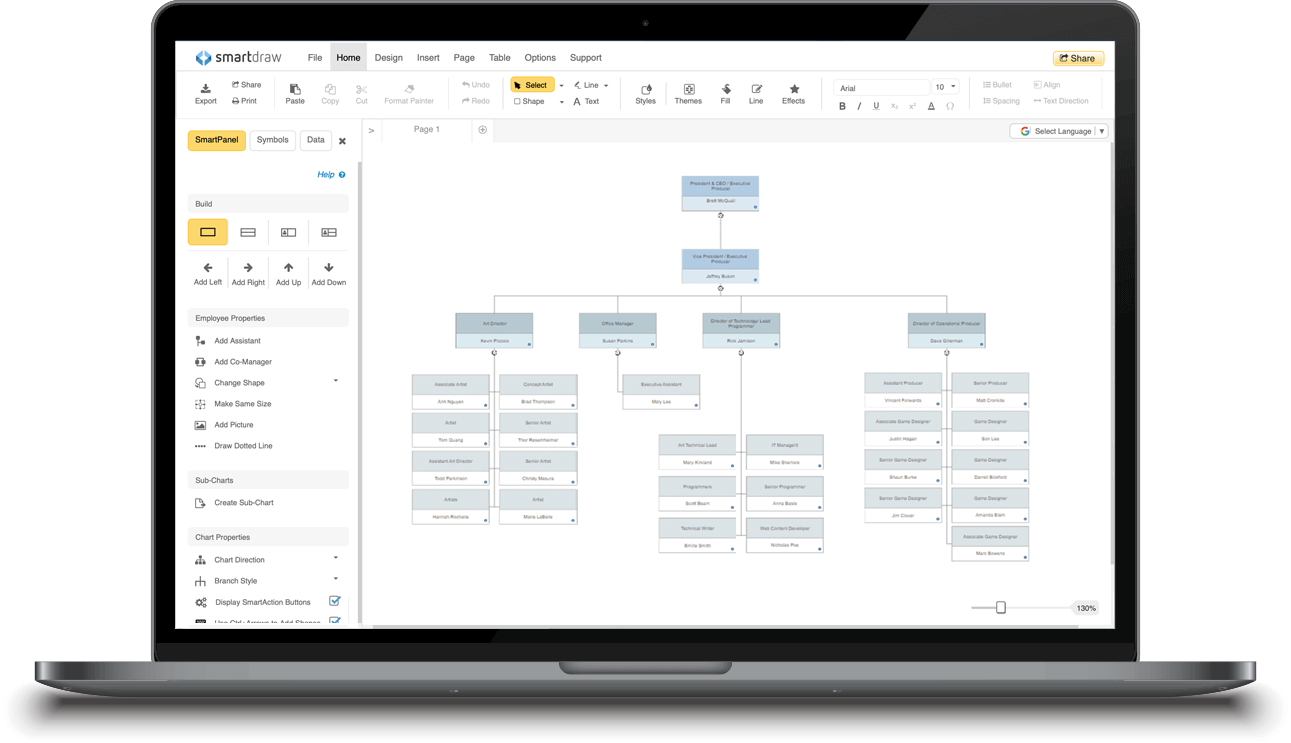Activate the Format Painter tool
Image resolution: width=1291 pixels, height=743 pixels.
click(x=409, y=94)
